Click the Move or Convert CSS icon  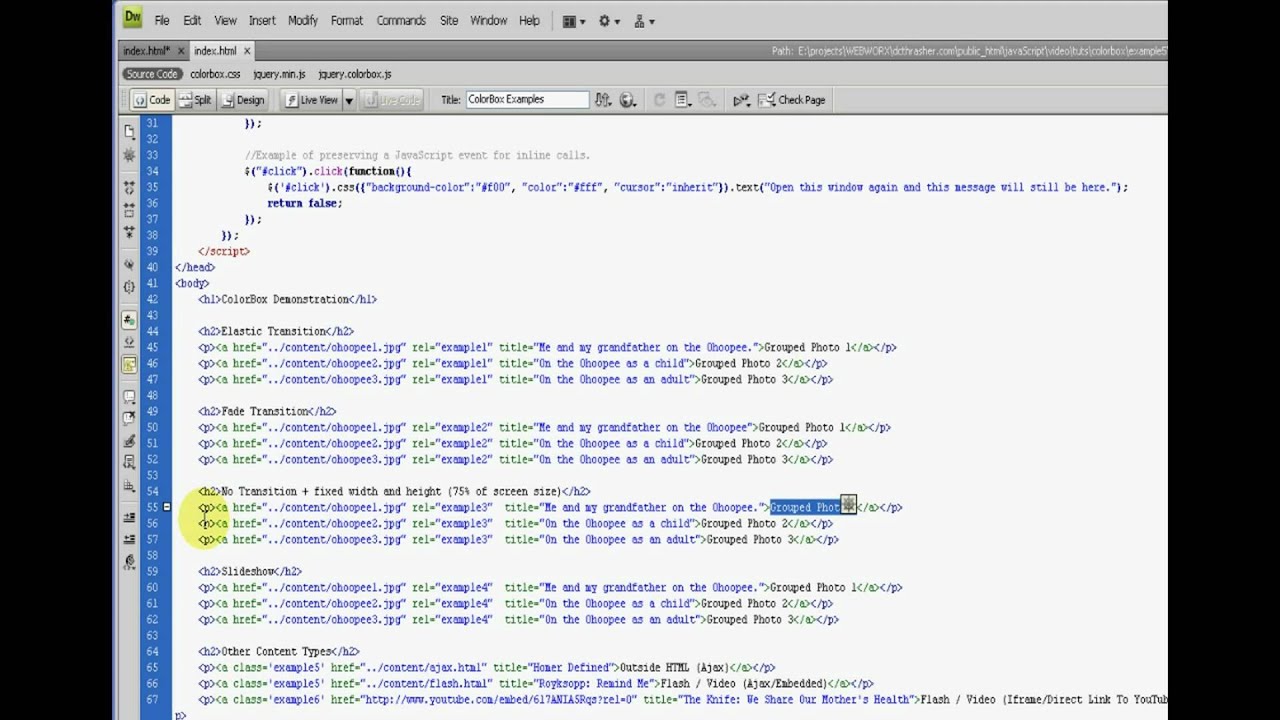[x=129, y=486]
